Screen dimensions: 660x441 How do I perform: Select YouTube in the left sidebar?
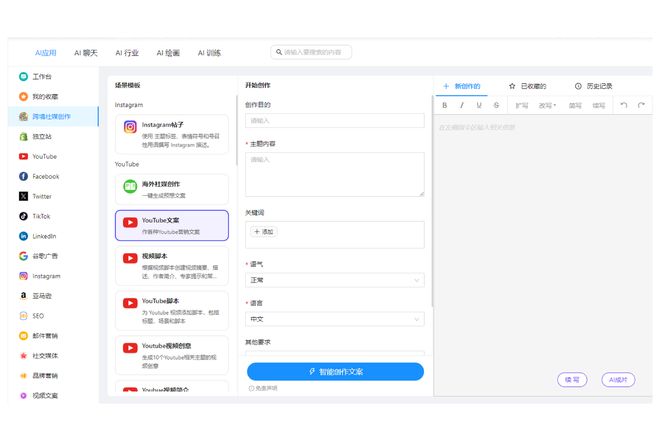click(53, 157)
